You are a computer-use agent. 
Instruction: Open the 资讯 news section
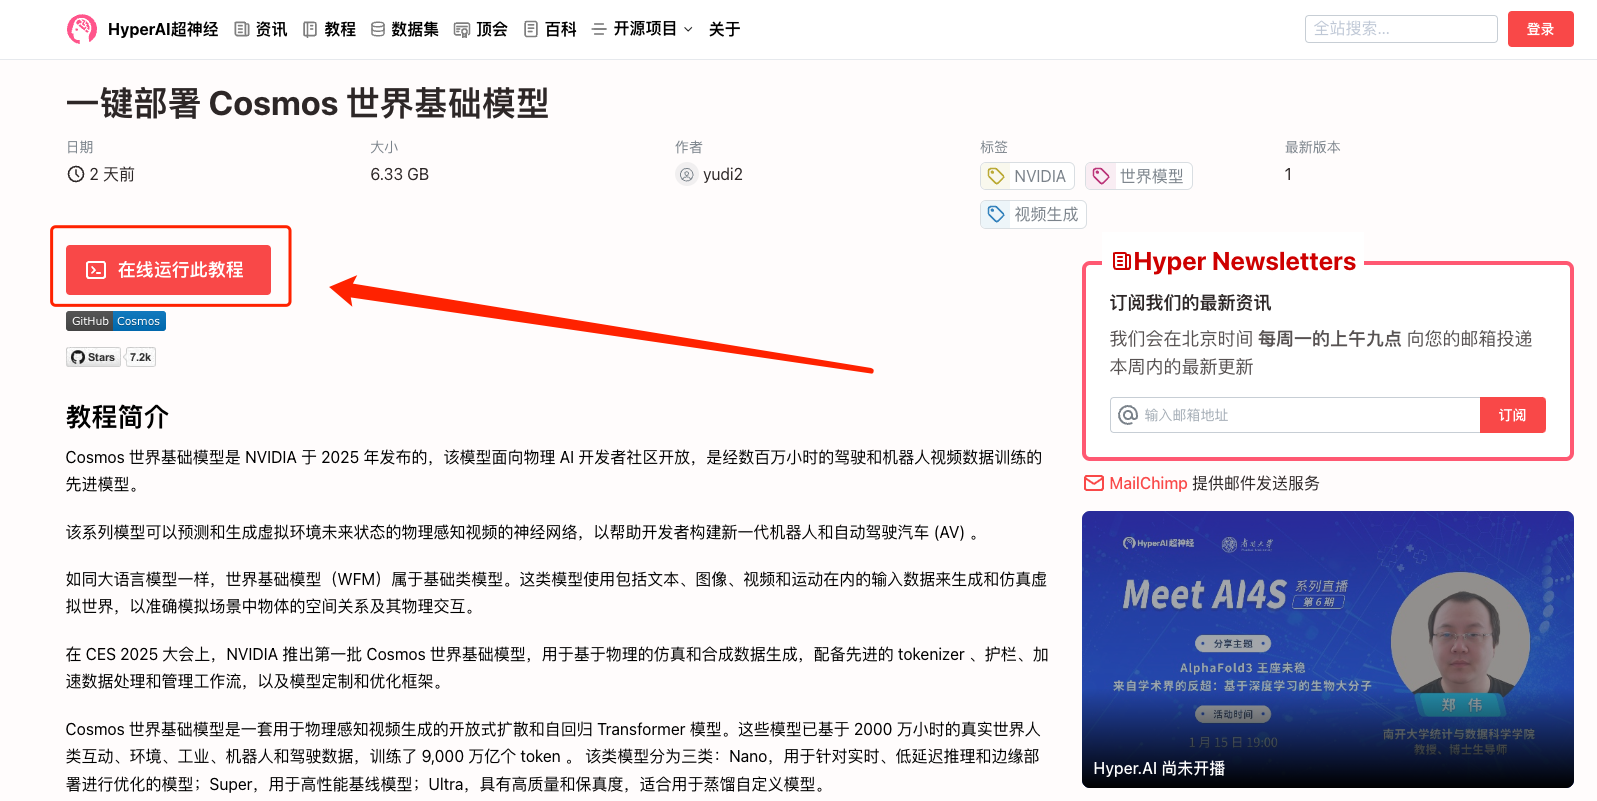pyautogui.click(x=261, y=29)
